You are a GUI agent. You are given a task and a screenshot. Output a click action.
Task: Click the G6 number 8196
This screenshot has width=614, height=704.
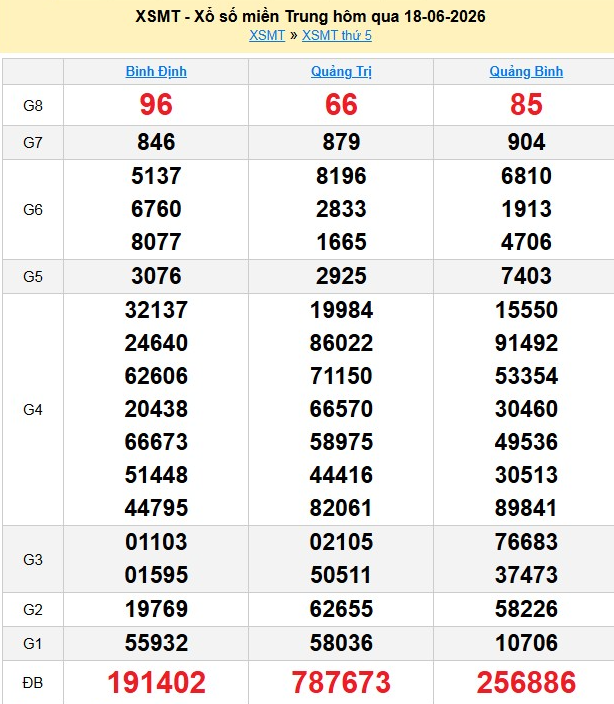pyautogui.click(x=341, y=176)
